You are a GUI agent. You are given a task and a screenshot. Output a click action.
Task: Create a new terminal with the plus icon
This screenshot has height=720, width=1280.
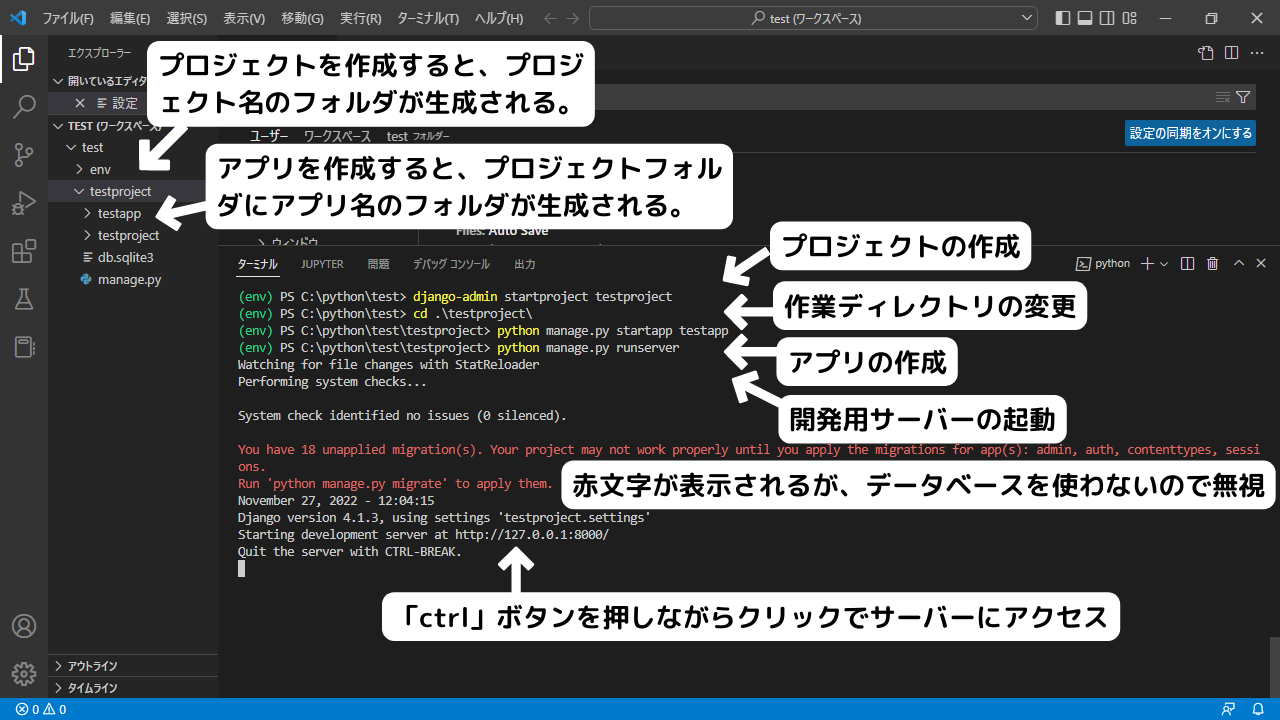[1146, 263]
